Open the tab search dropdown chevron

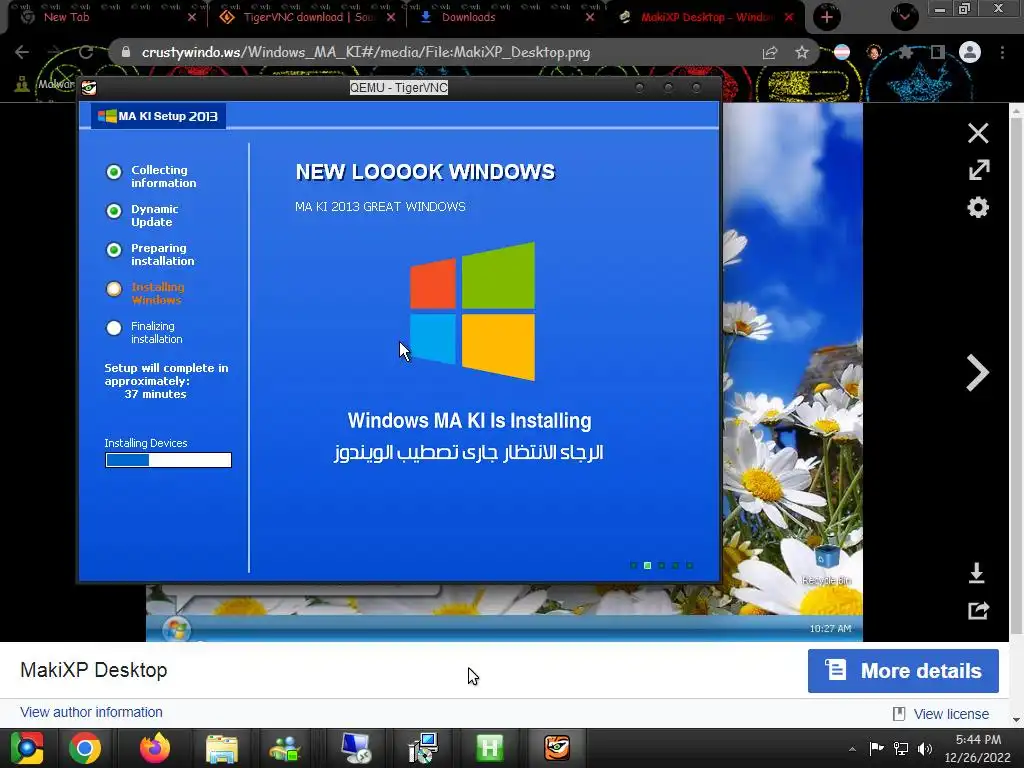(904, 18)
